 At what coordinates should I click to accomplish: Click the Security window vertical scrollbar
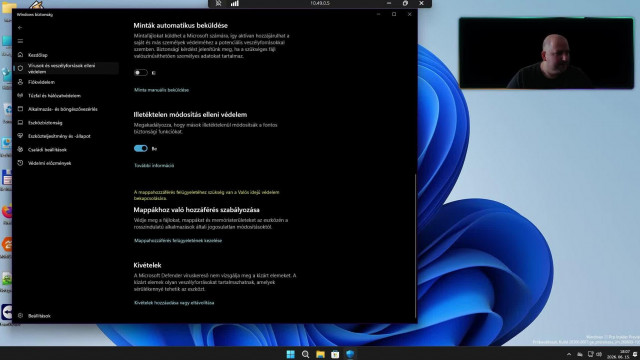click(416, 245)
